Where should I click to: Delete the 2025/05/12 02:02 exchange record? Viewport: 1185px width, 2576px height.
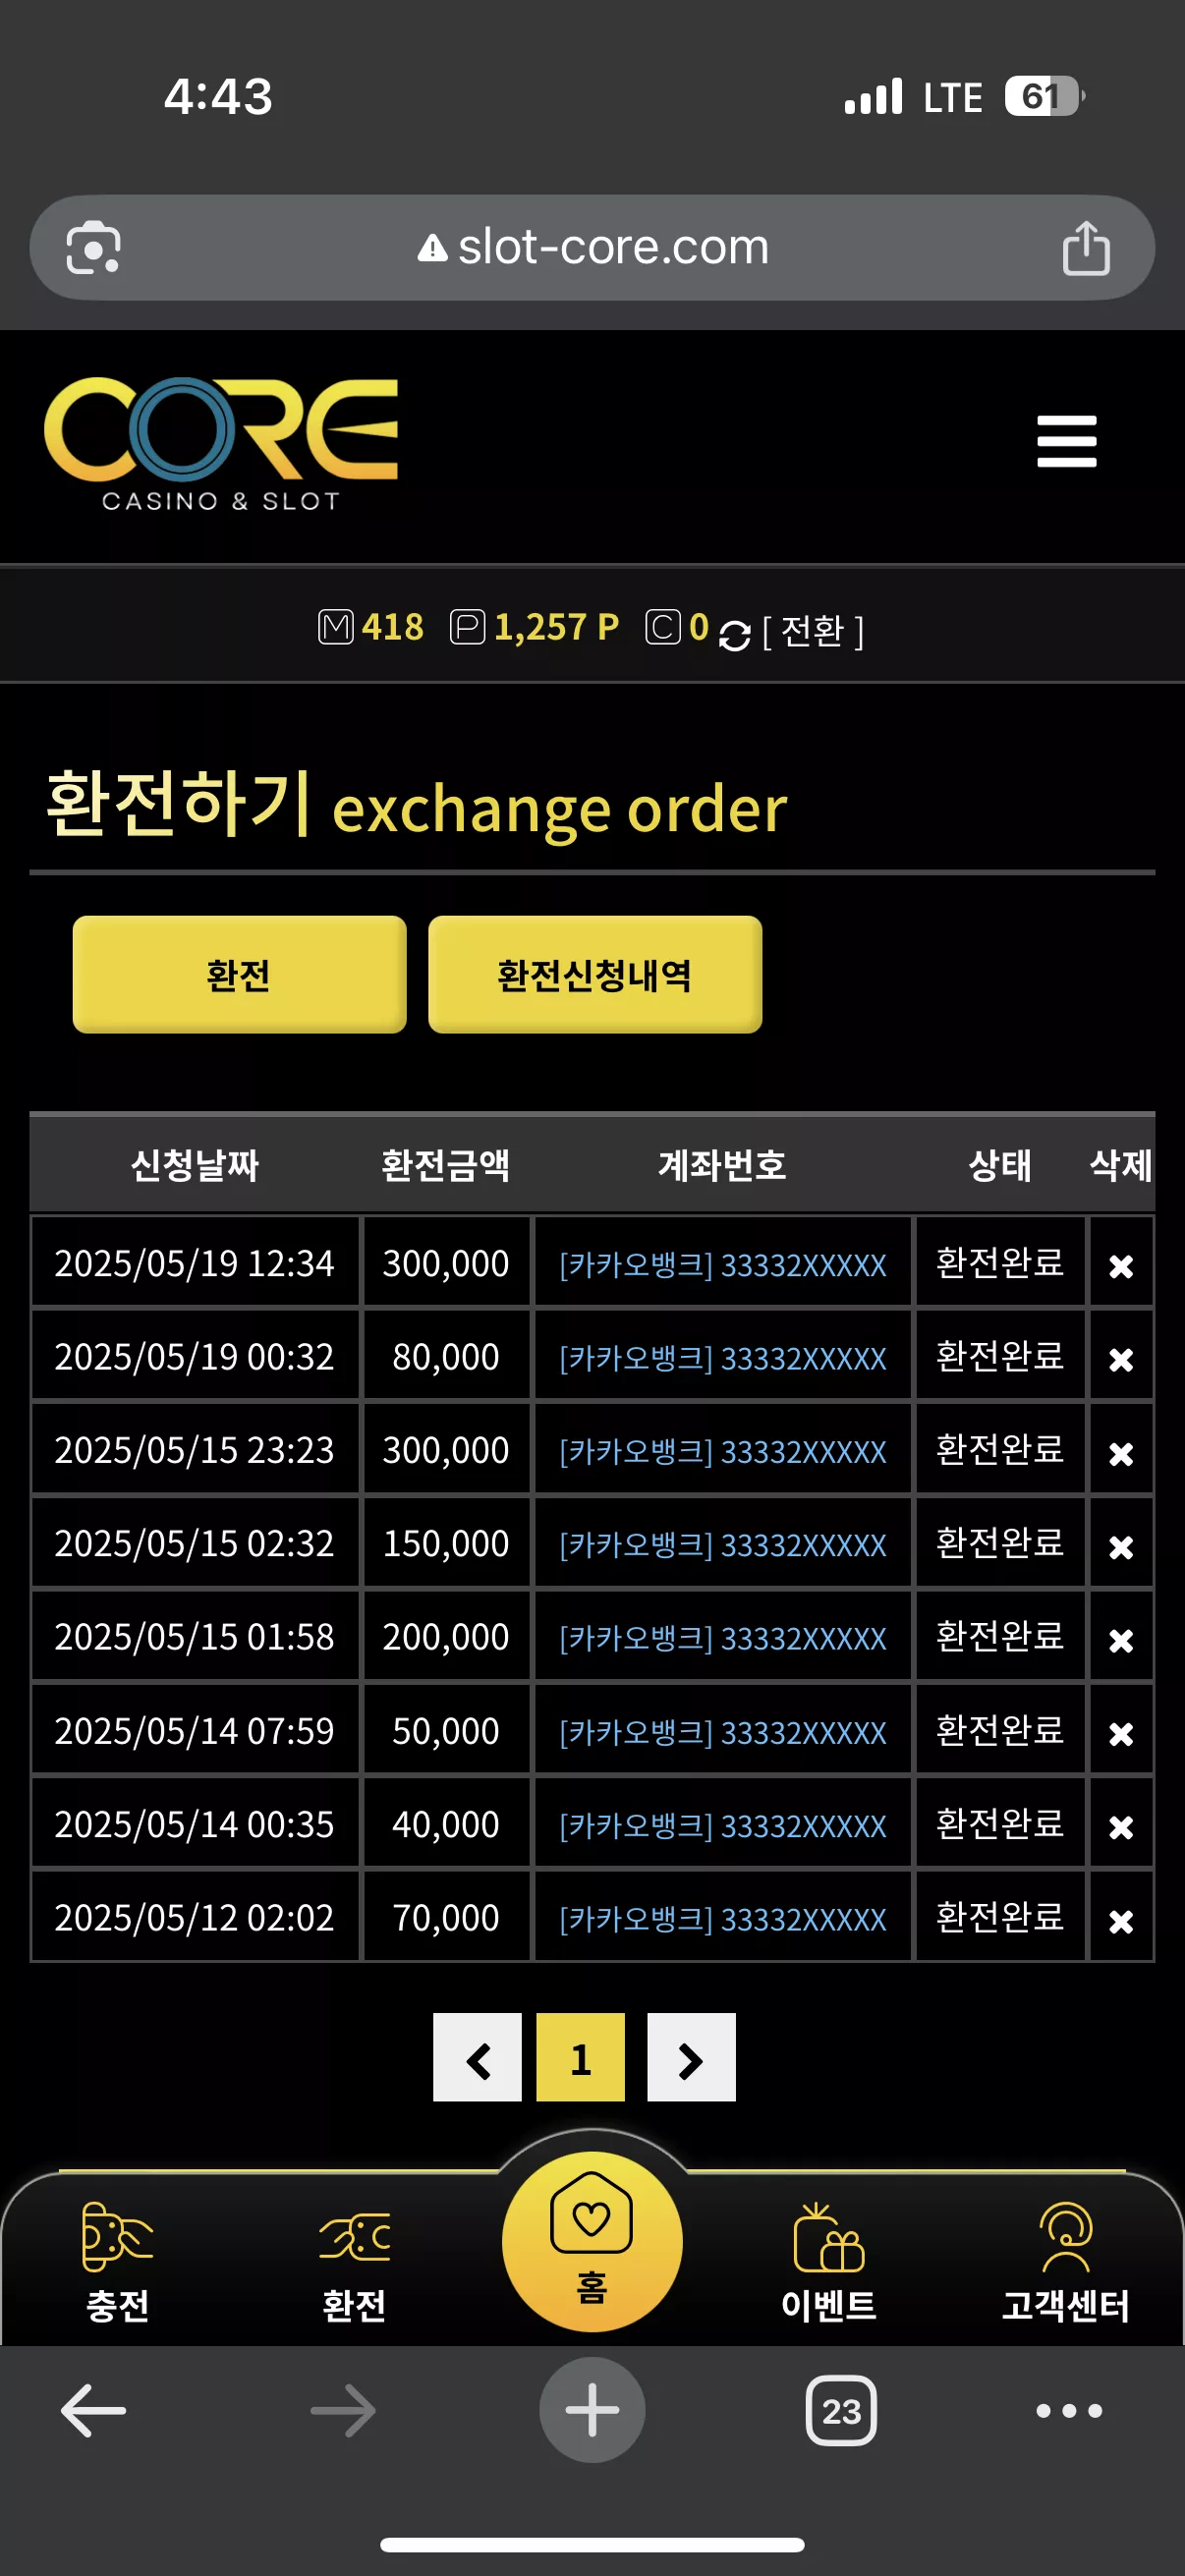pyautogui.click(x=1121, y=1920)
